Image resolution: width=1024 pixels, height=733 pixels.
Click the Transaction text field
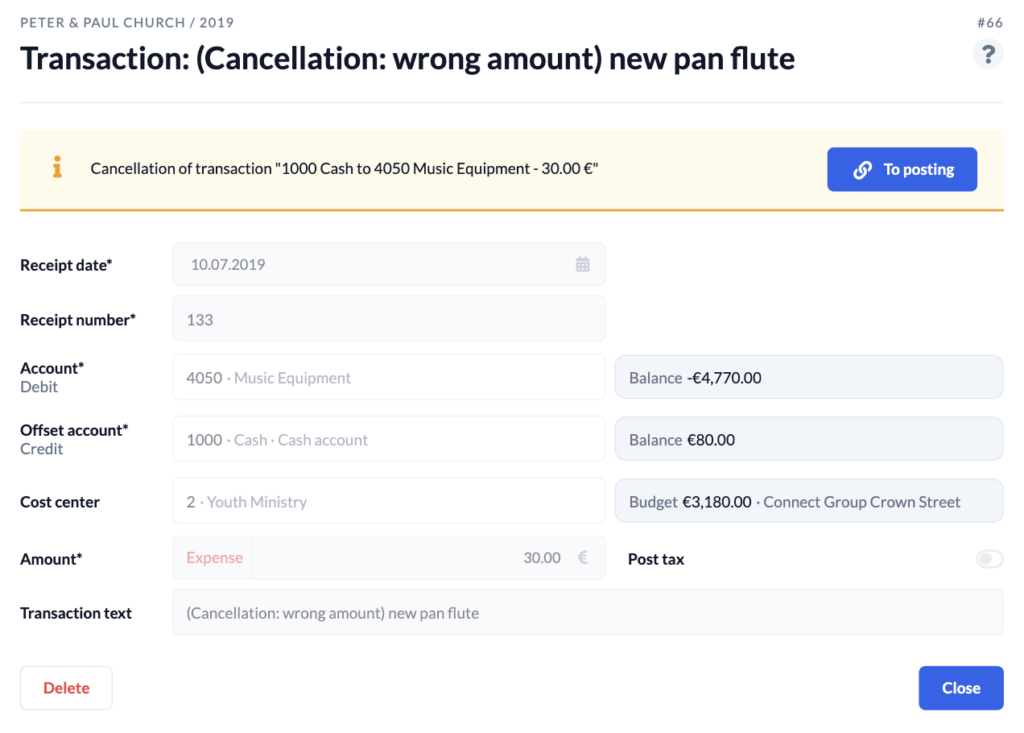[x=588, y=613]
